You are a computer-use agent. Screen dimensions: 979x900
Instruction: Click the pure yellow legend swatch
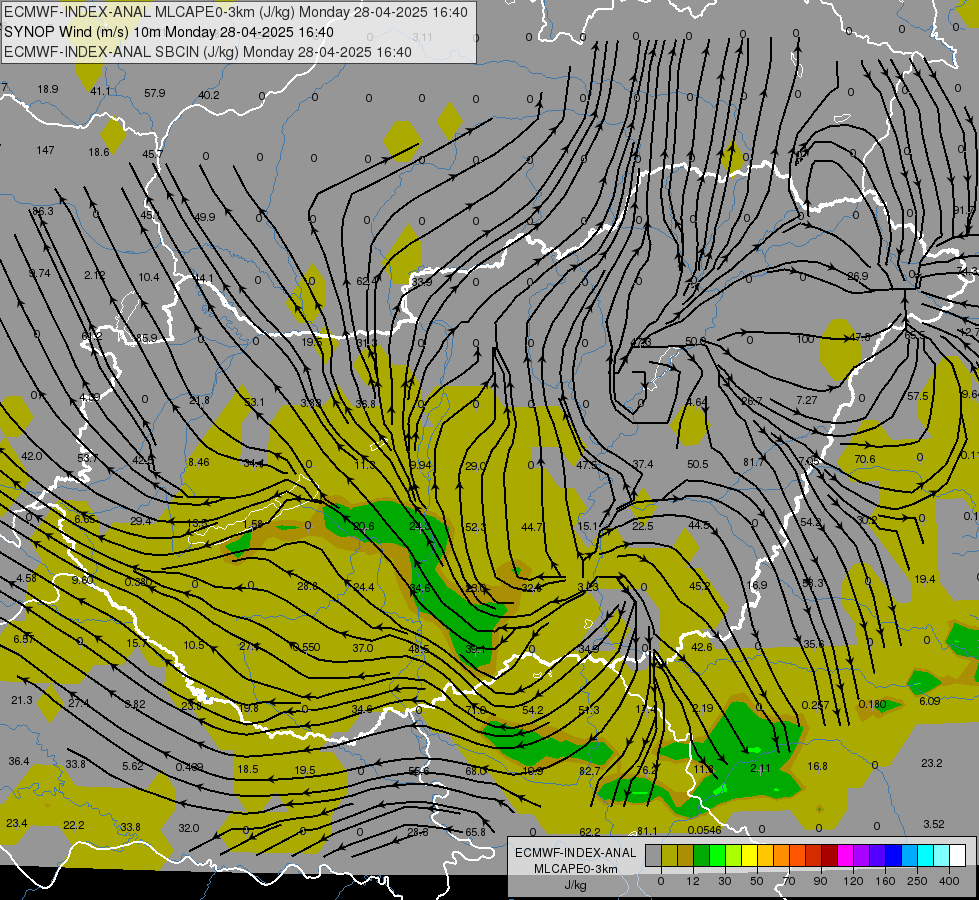point(749,855)
